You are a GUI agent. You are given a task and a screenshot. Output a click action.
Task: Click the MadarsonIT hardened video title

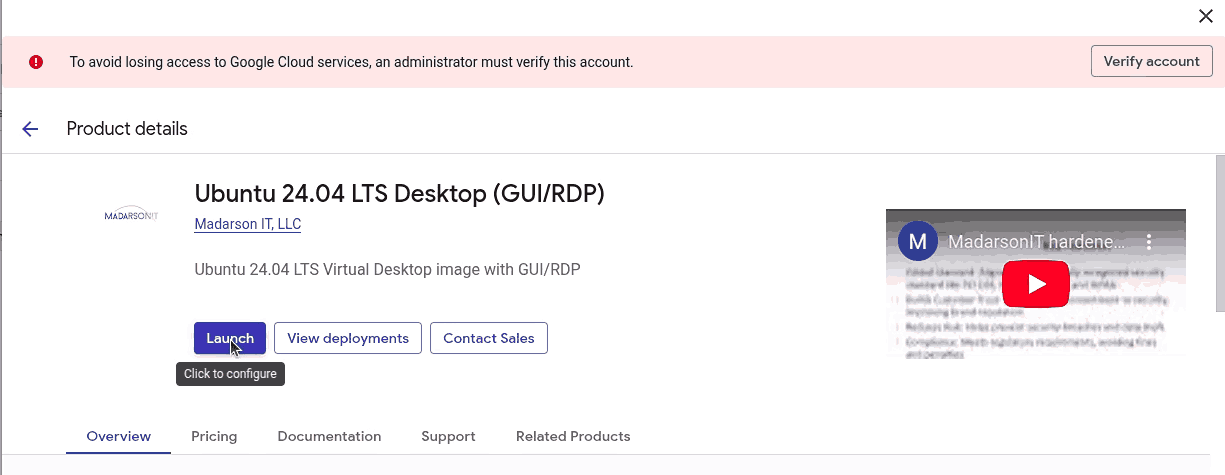point(1035,242)
